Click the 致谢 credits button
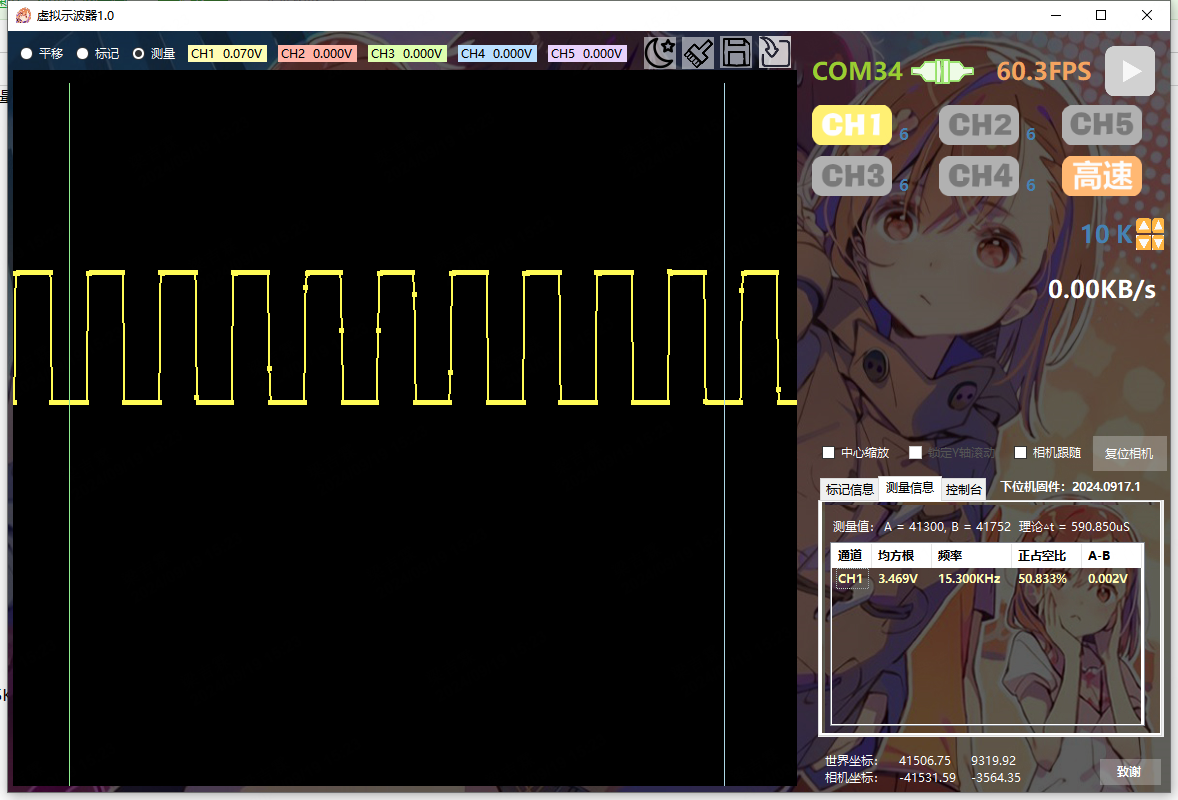 pos(1128,771)
